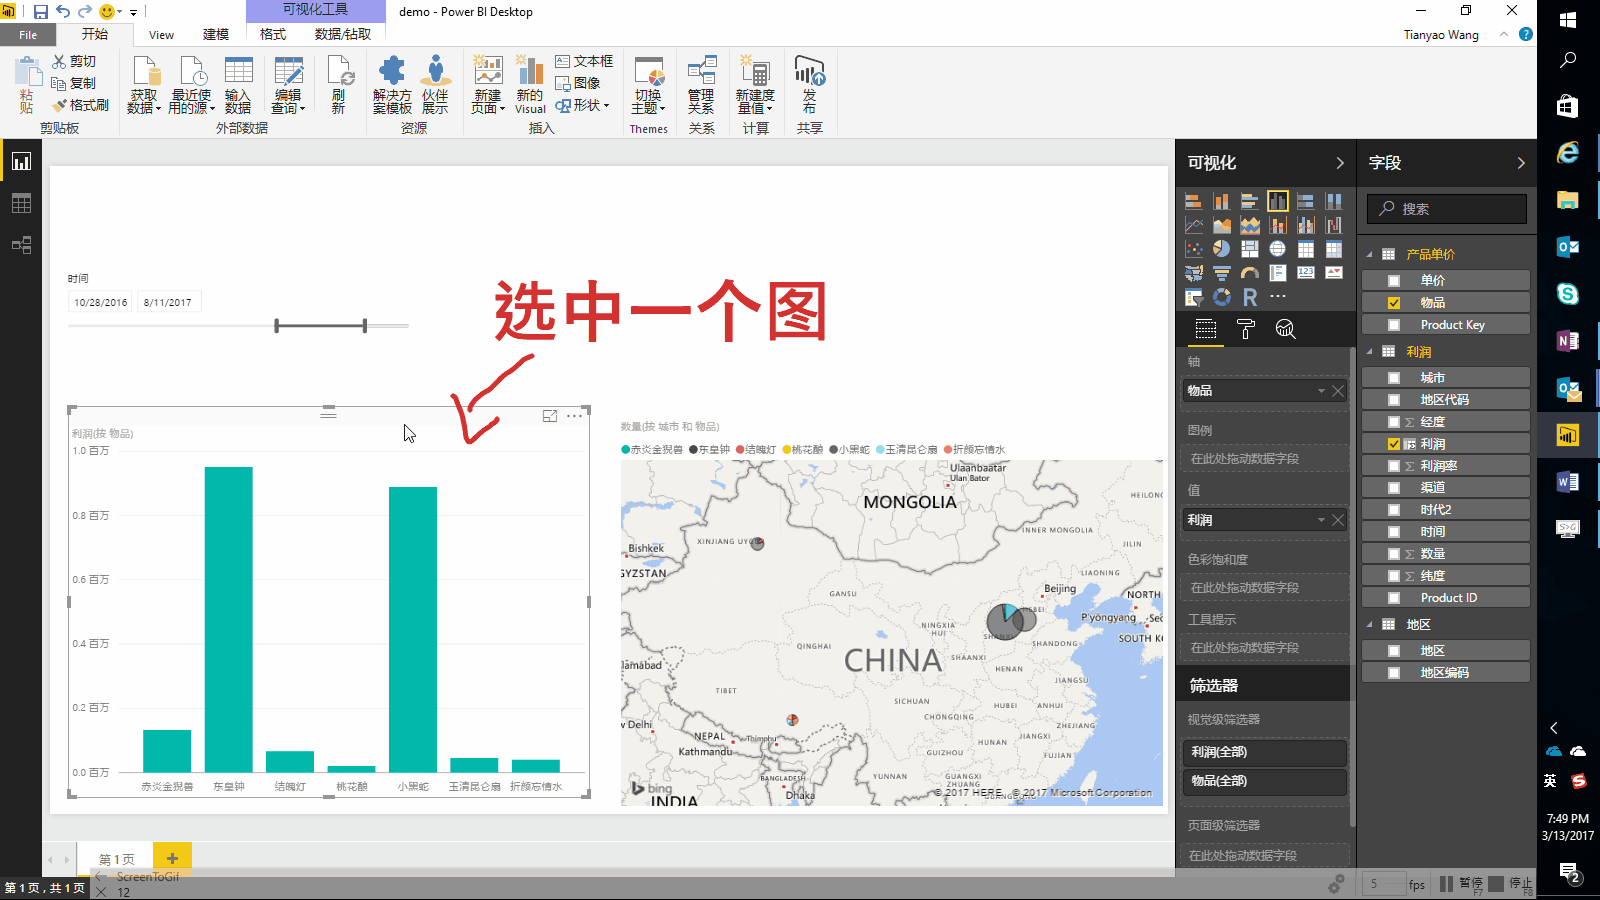Image resolution: width=1600 pixels, height=900 pixels.
Task: Open the 获取数据 dropdown
Action: click(x=144, y=85)
